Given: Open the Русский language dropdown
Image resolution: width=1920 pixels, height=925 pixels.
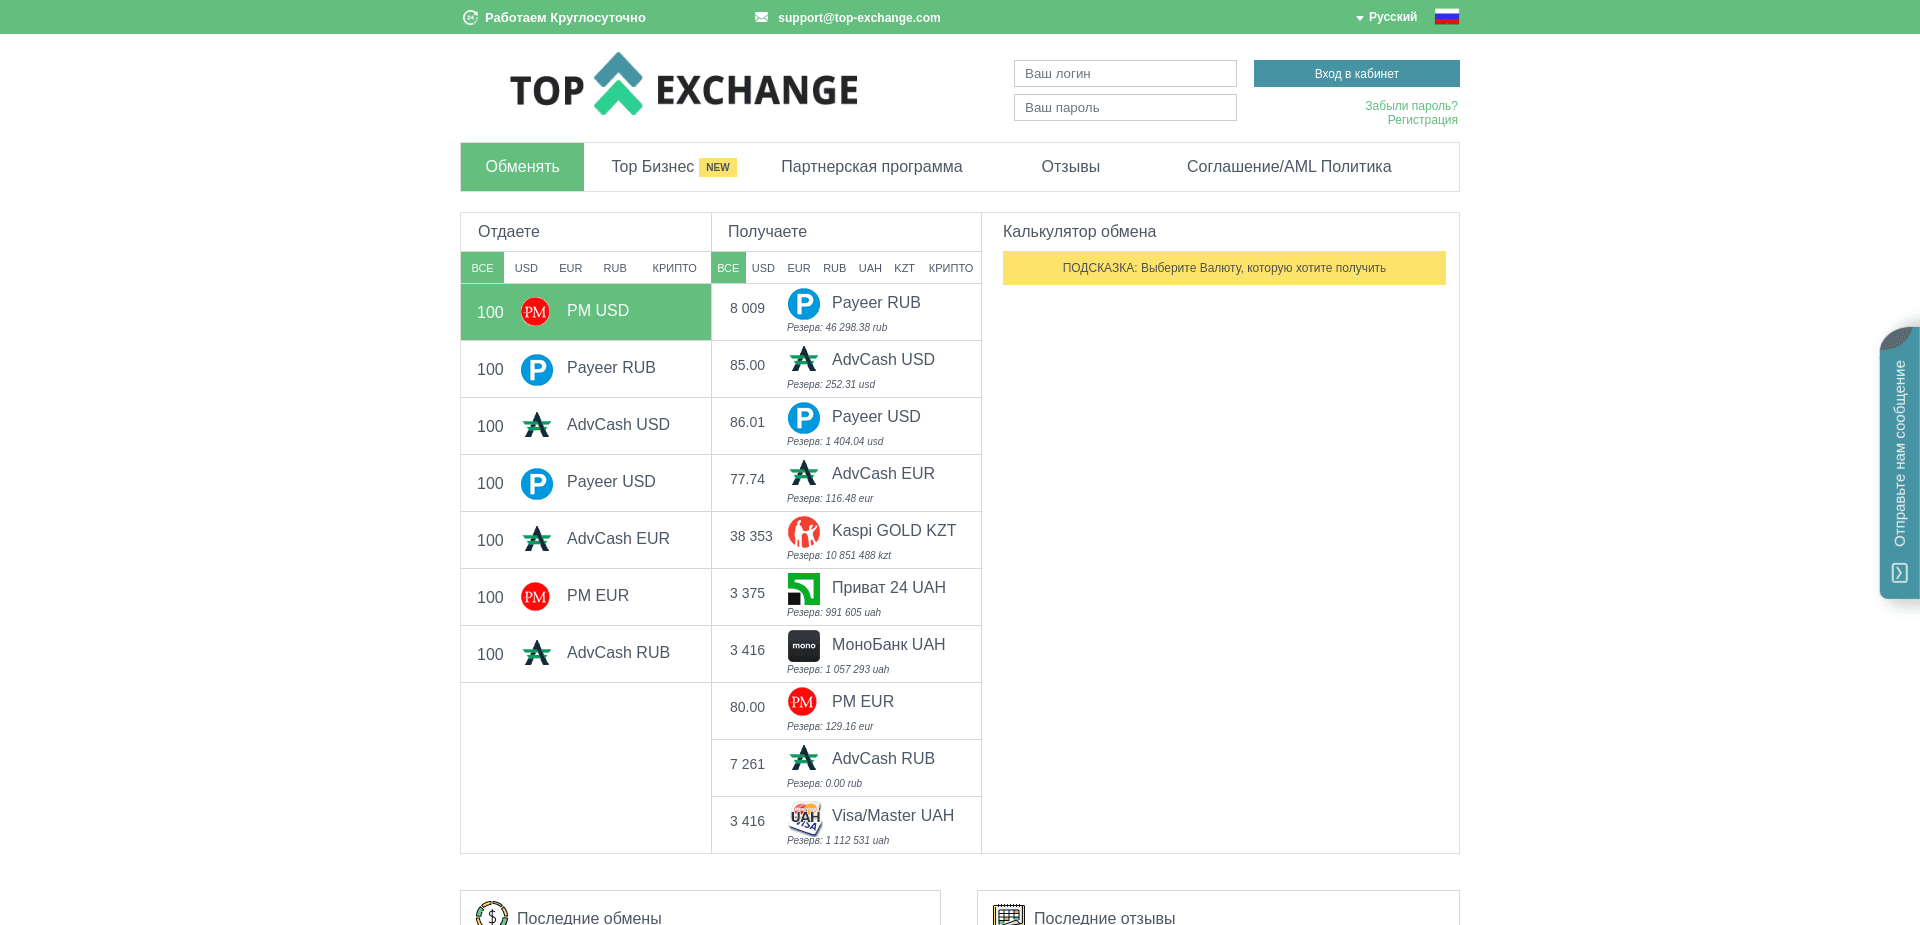Looking at the screenshot, I should 1387,17.
